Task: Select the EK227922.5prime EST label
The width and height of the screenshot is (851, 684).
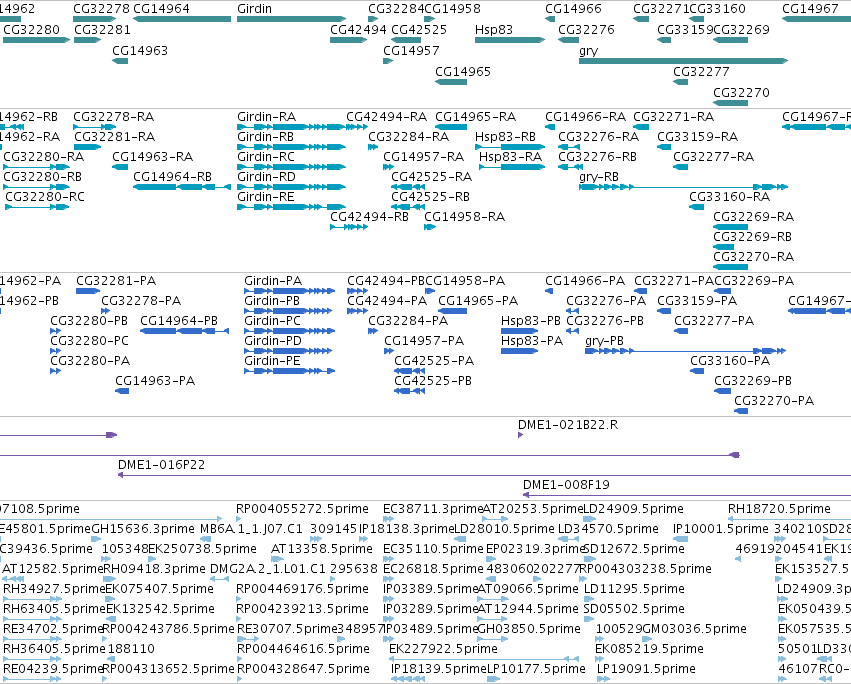Action: 443,649
